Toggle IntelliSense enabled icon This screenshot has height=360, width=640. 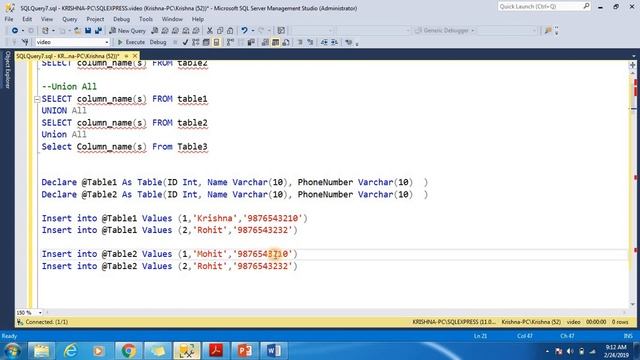point(216,42)
